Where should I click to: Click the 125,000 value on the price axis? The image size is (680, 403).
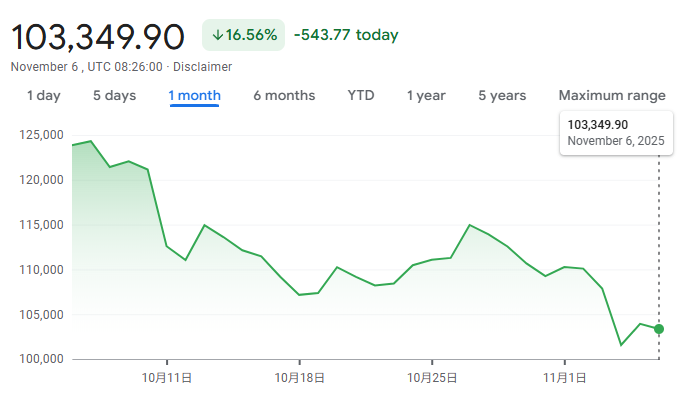click(x=40, y=135)
